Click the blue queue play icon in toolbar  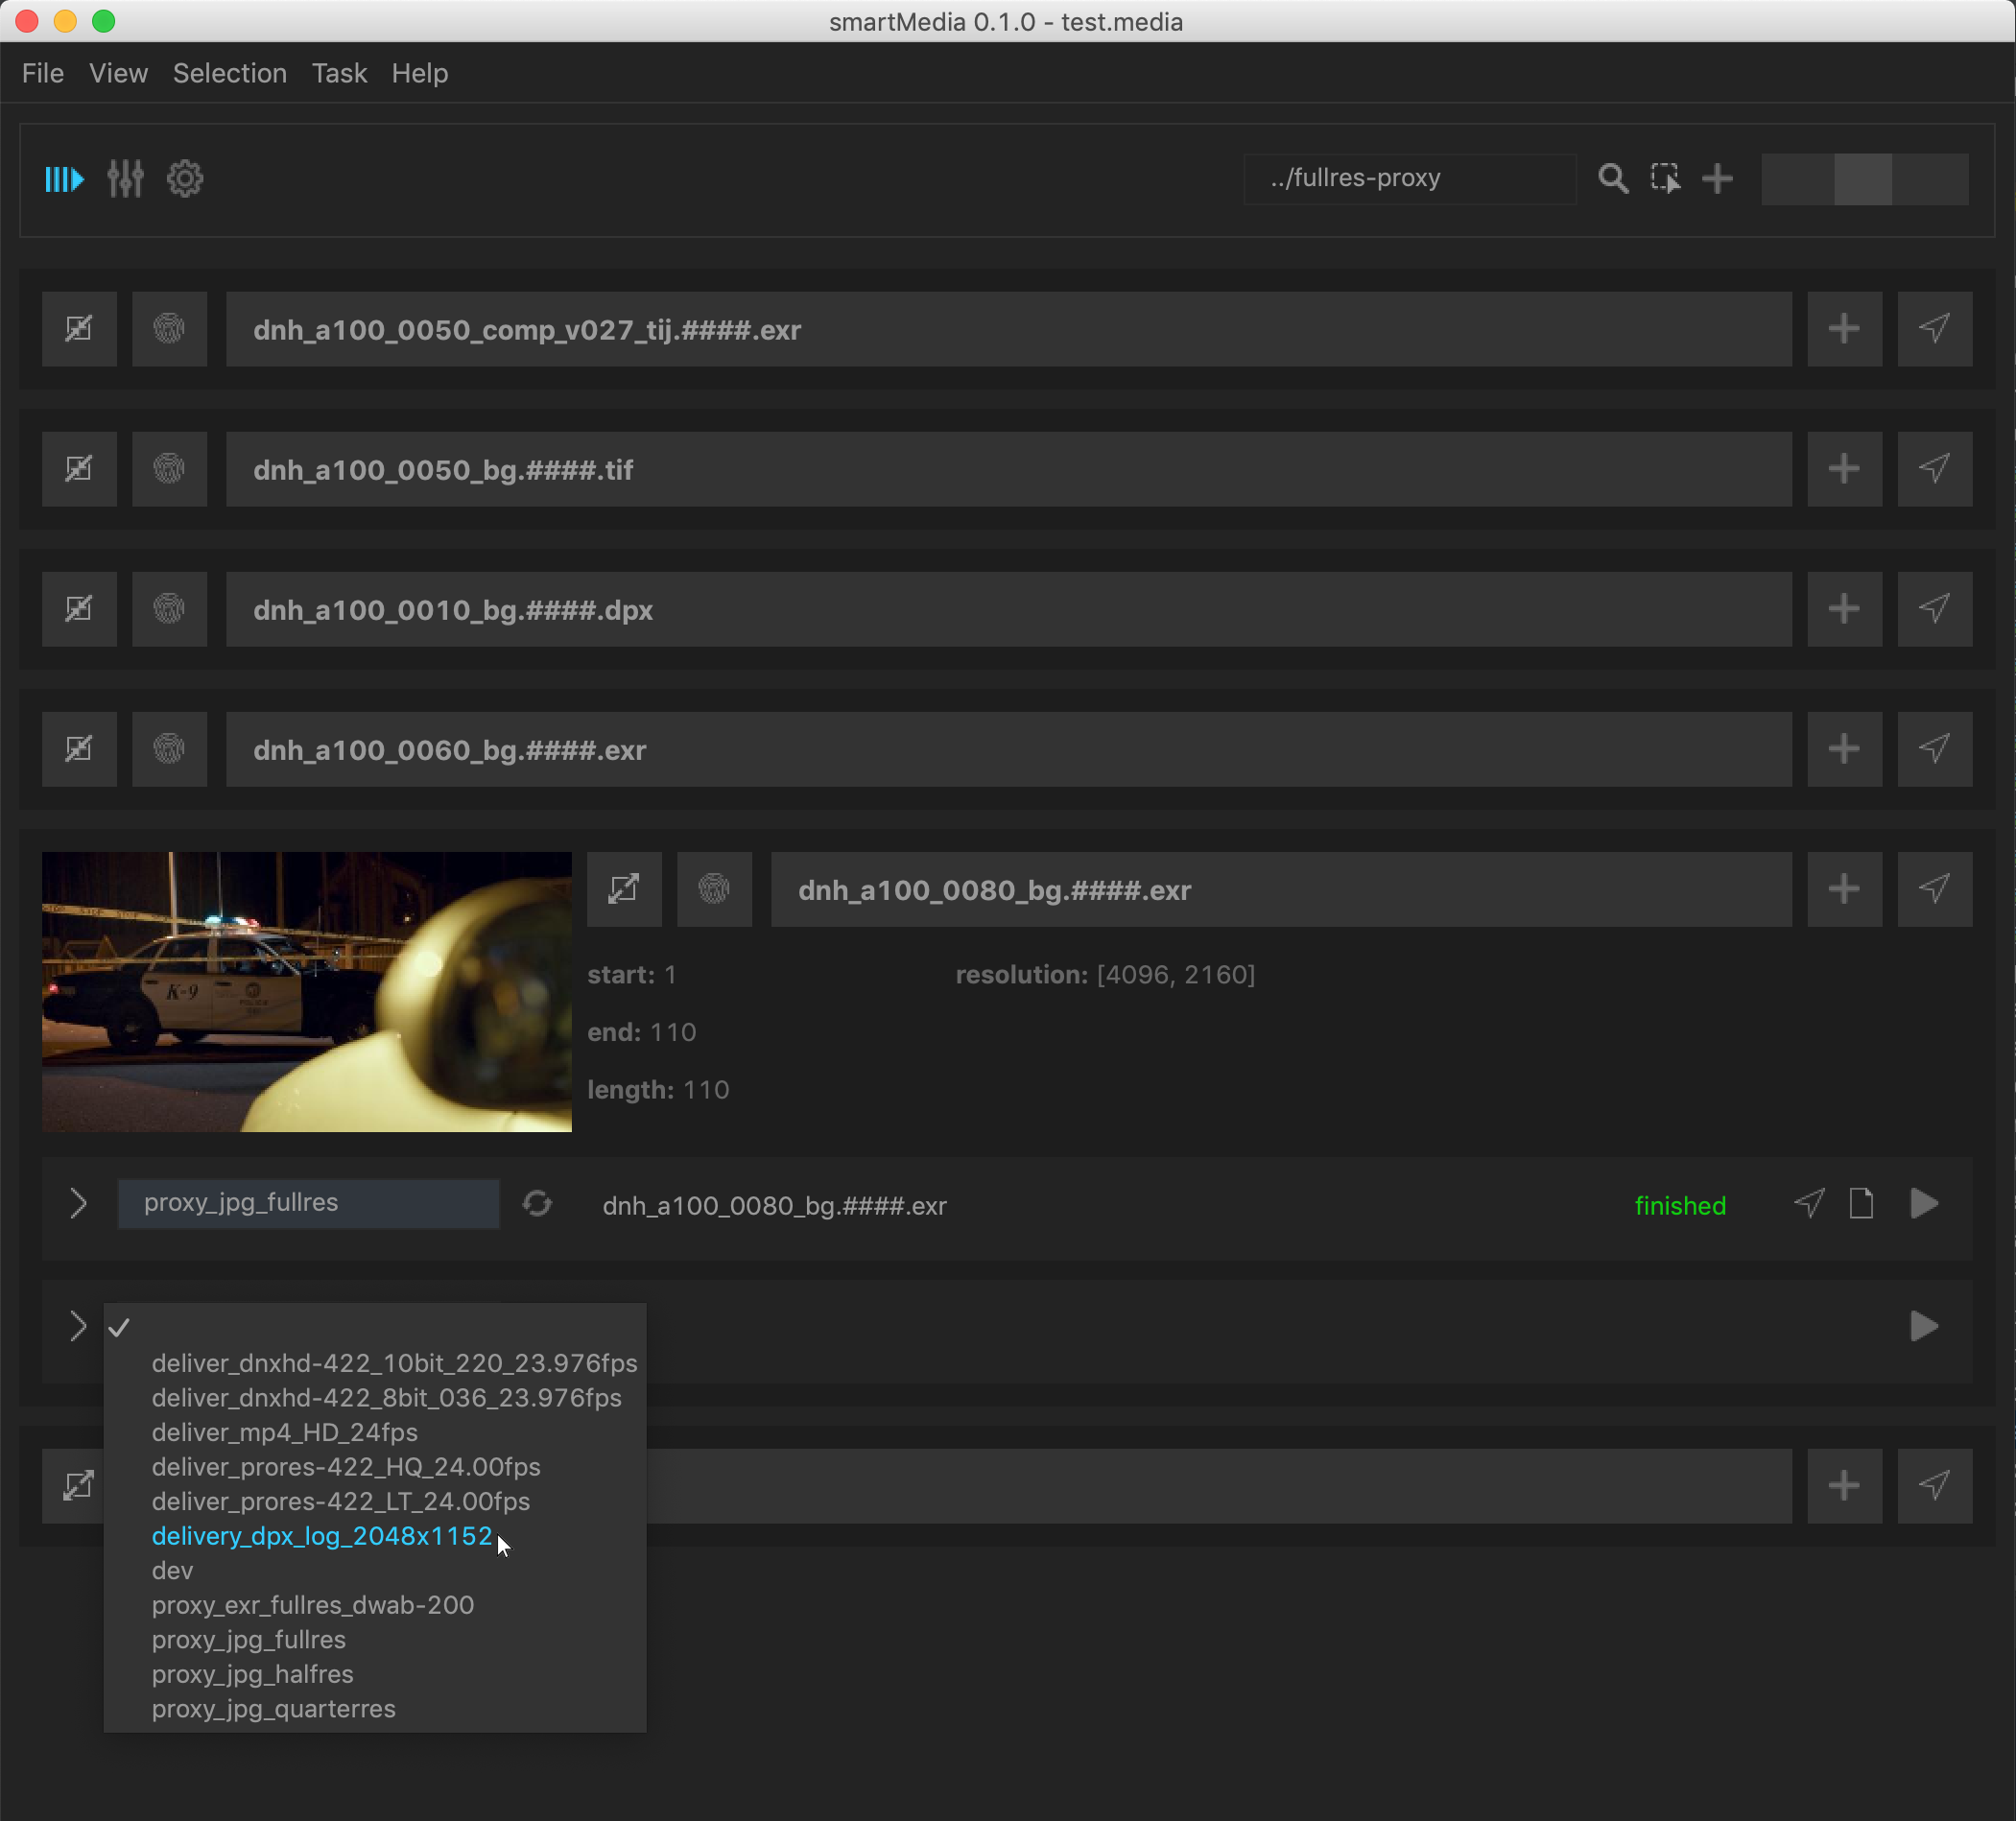(64, 179)
